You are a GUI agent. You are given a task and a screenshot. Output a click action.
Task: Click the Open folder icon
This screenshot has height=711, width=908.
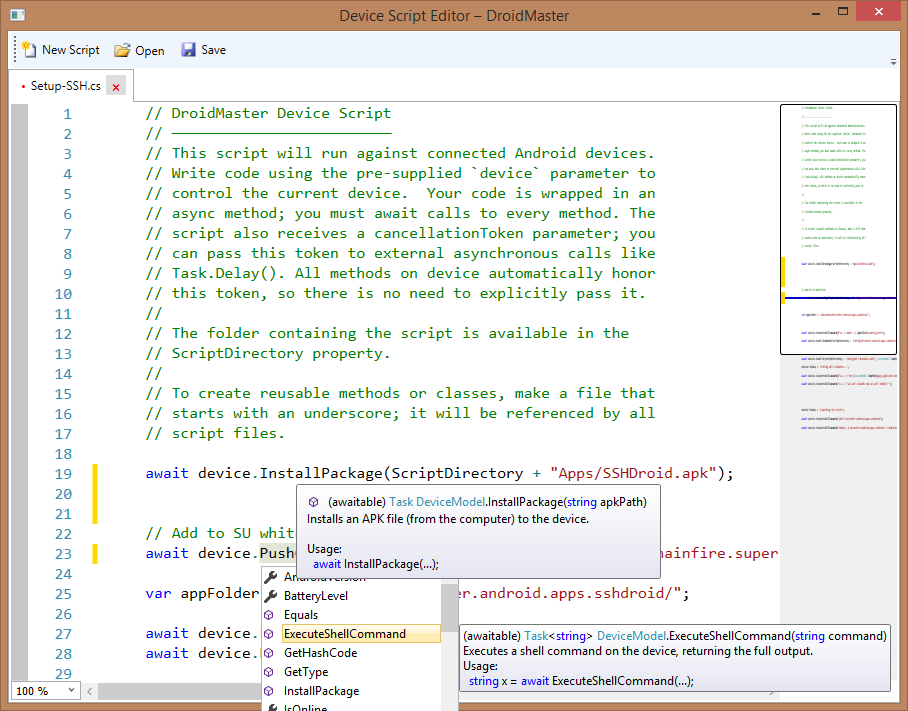[x=122, y=50]
